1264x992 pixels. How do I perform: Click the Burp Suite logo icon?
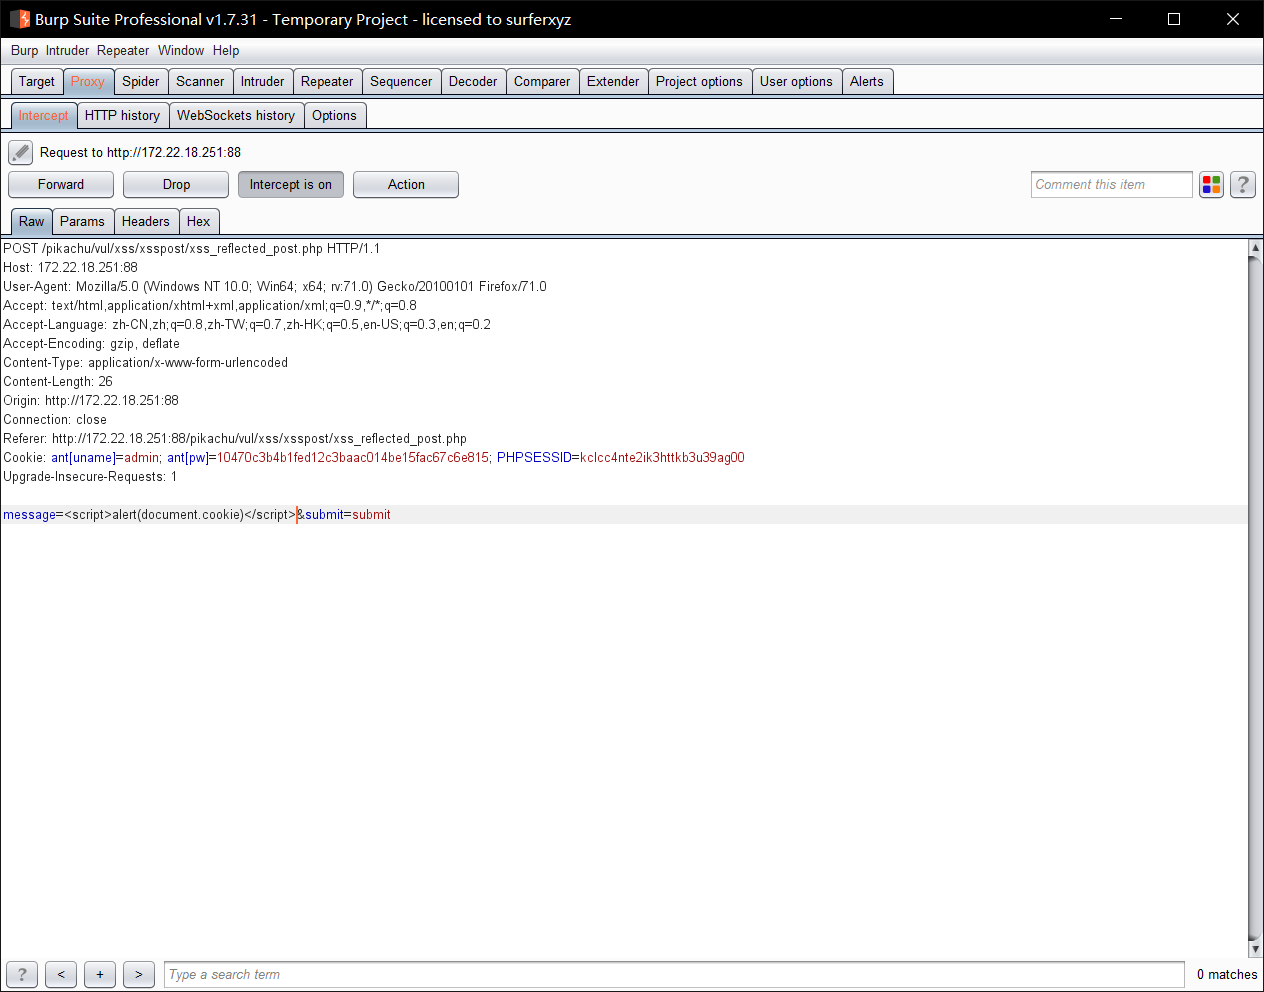click(20, 19)
